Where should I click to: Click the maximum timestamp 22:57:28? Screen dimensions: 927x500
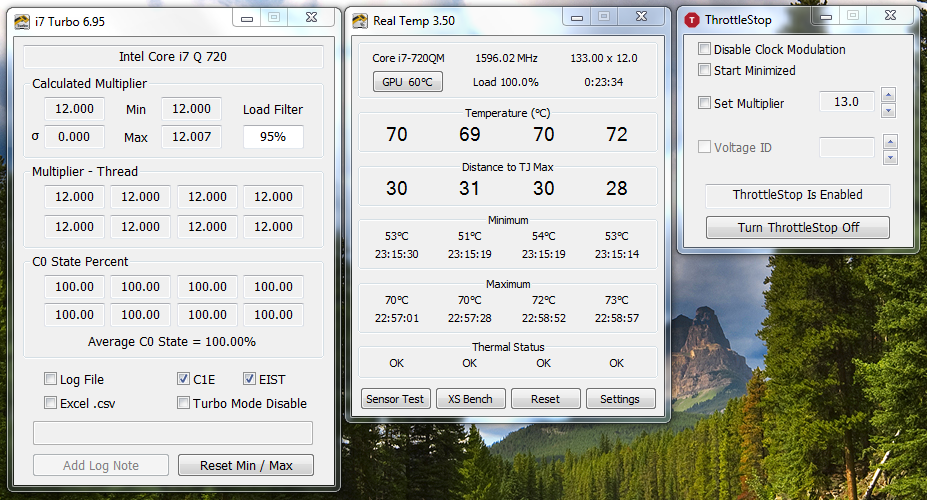click(469, 318)
